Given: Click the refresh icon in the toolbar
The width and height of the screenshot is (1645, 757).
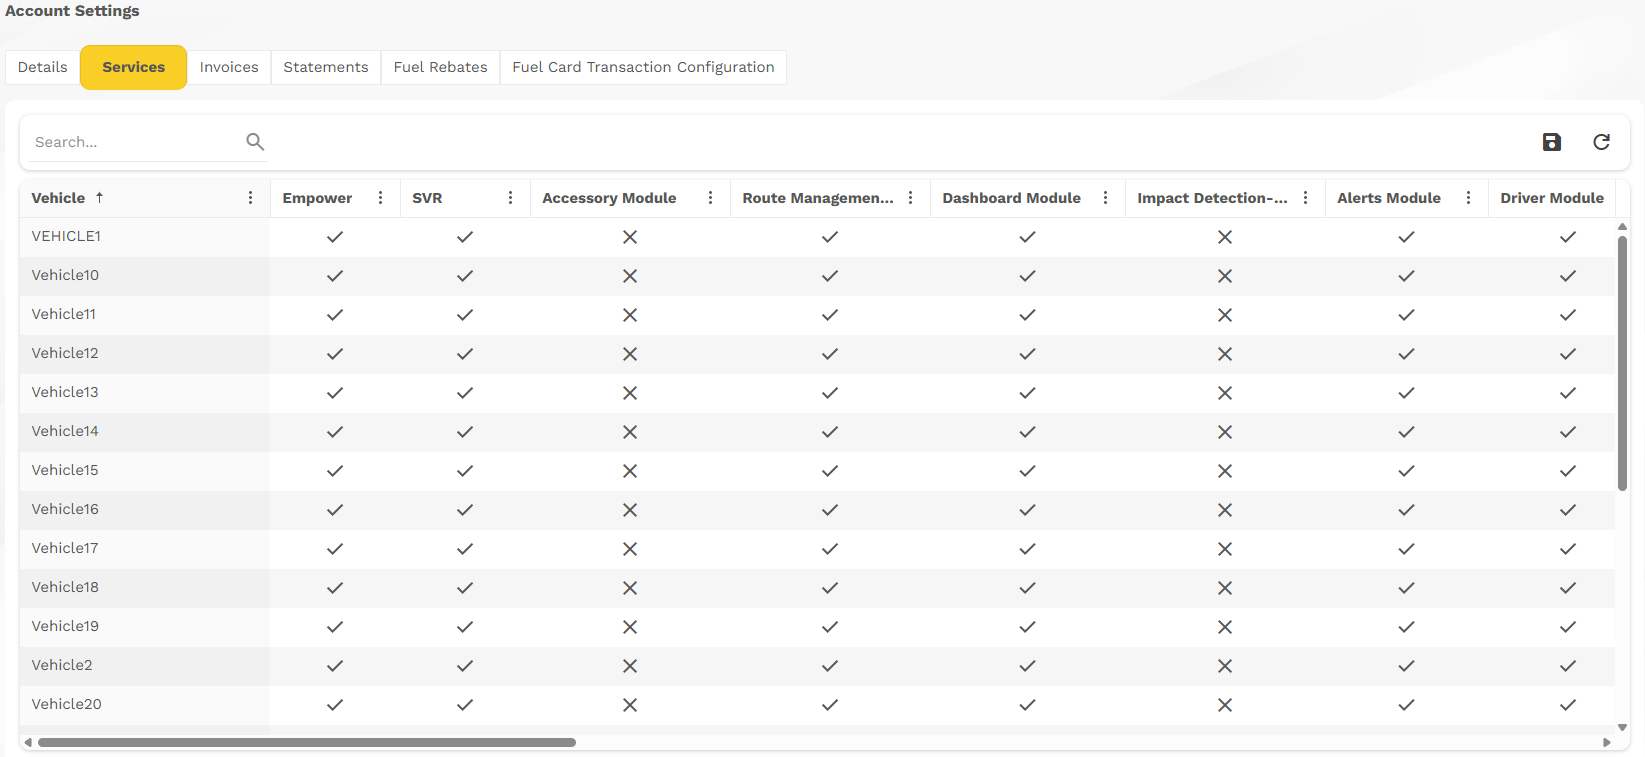Looking at the screenshot, I should click(1601, 142).
